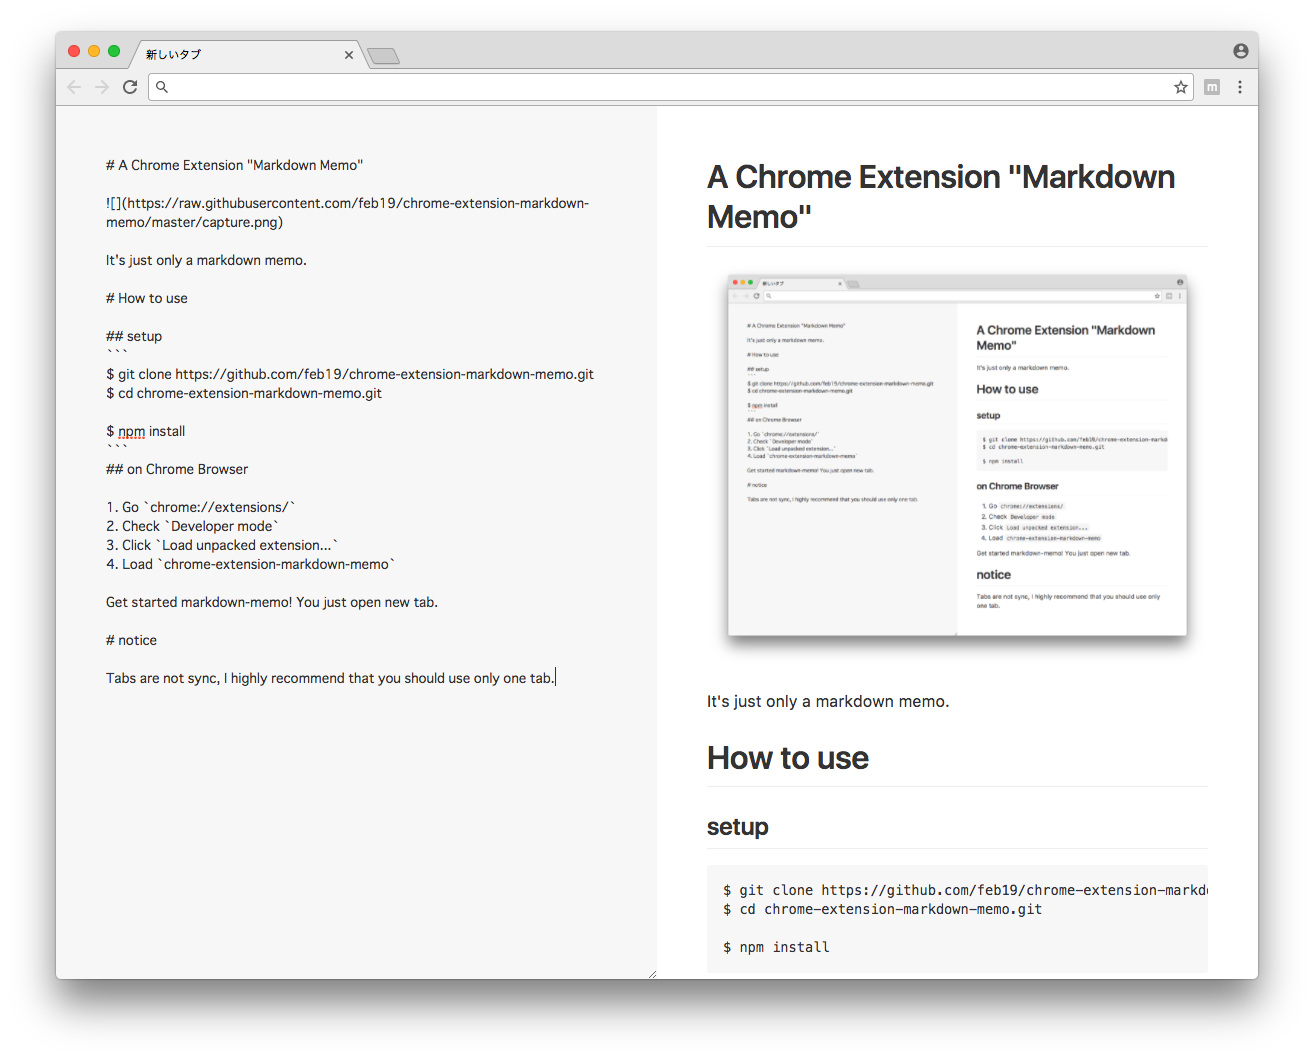Click the search magnifier in address bar

tap(162, 87)
